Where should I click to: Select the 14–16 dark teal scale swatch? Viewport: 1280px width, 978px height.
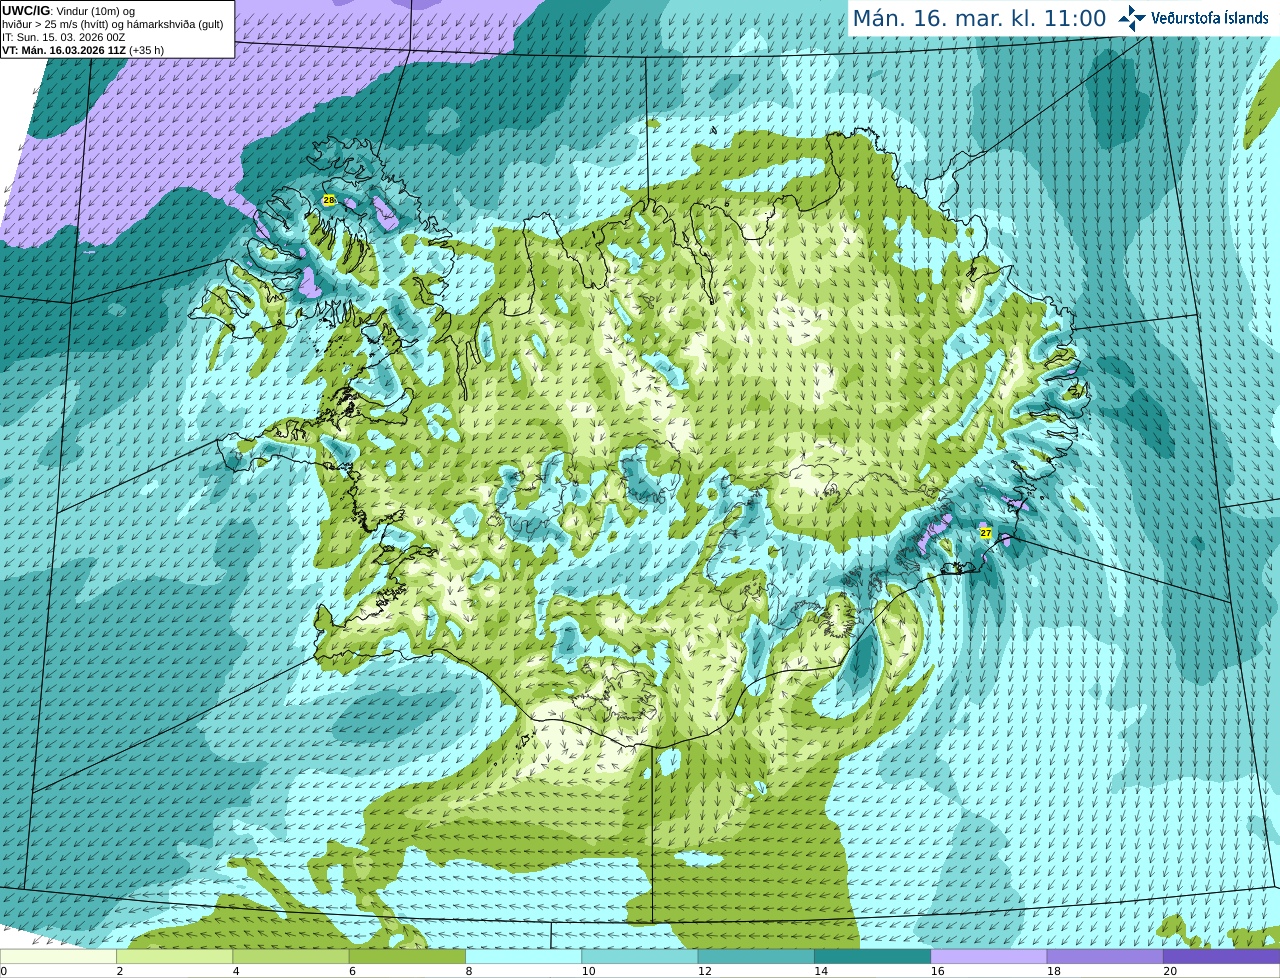pos(873,957)
